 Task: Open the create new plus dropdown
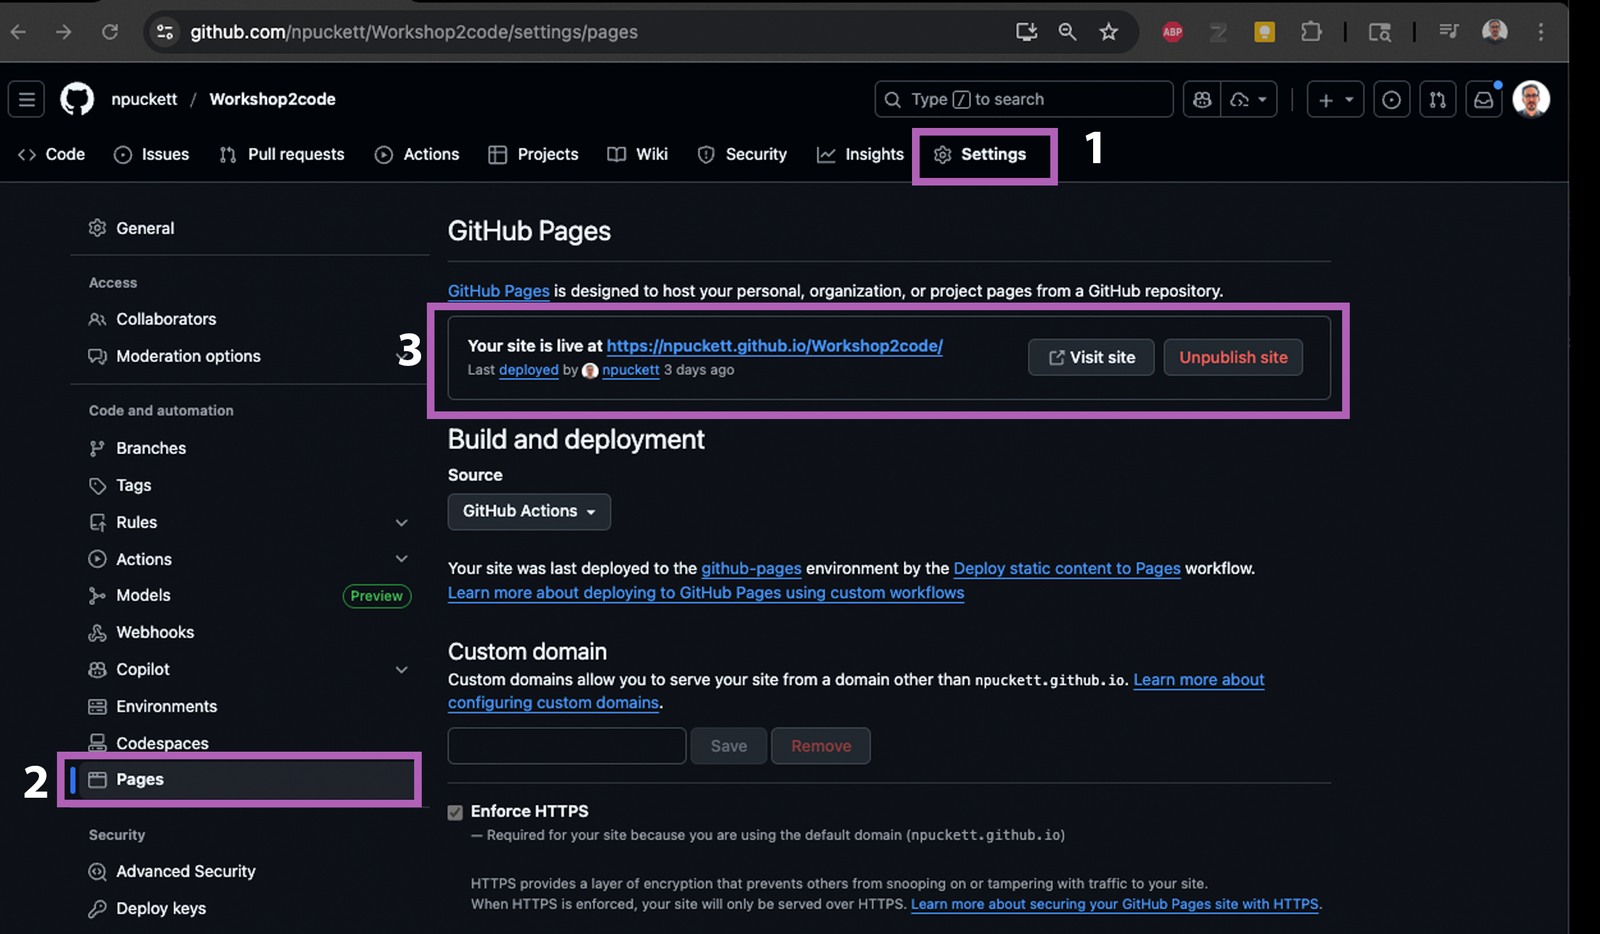[1335, 99]
